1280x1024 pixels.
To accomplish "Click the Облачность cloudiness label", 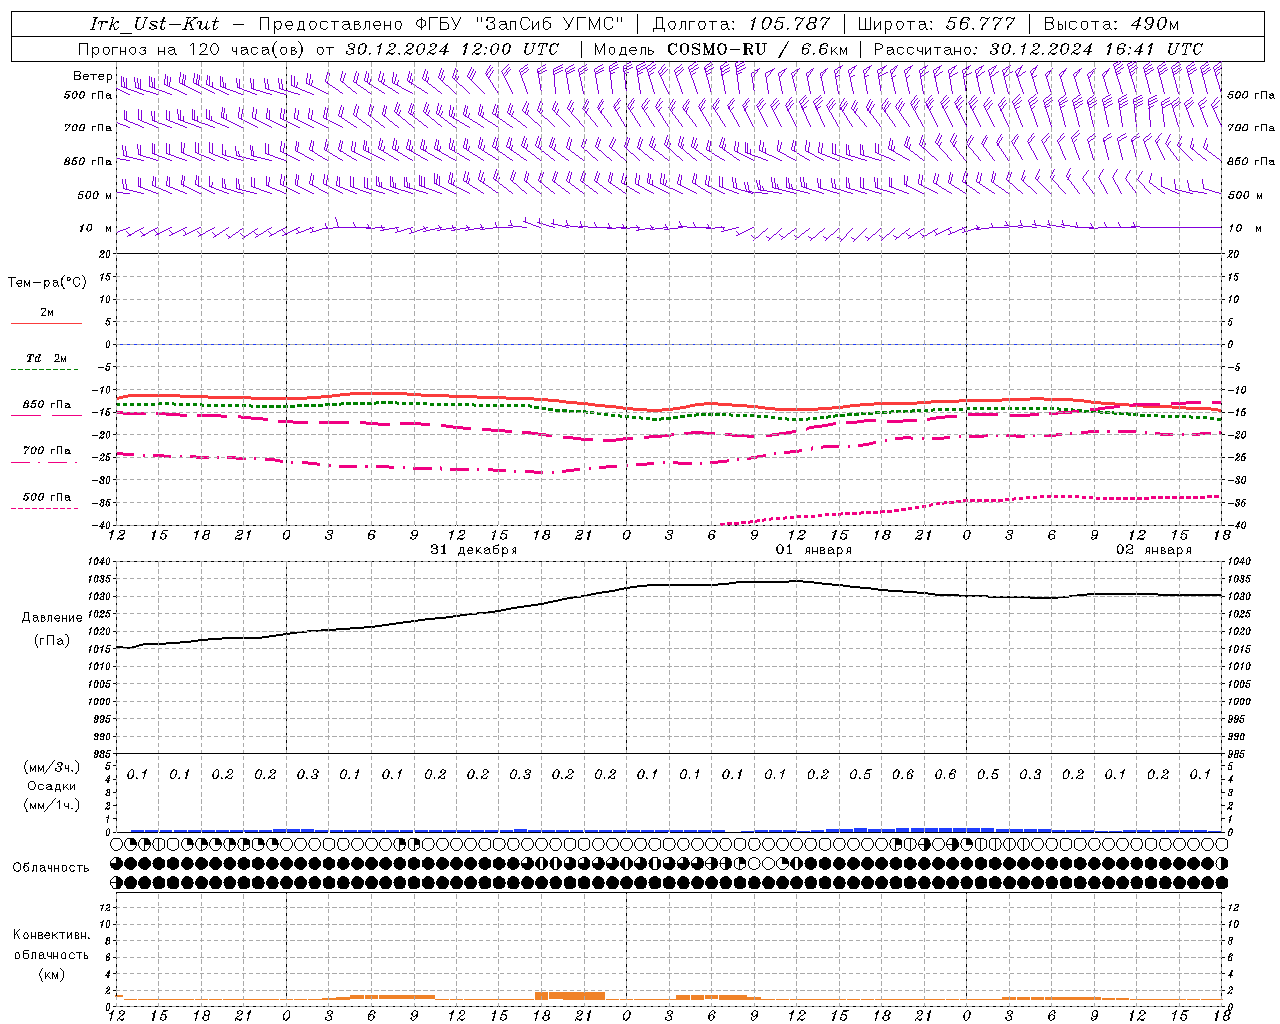I will (51, 867).
